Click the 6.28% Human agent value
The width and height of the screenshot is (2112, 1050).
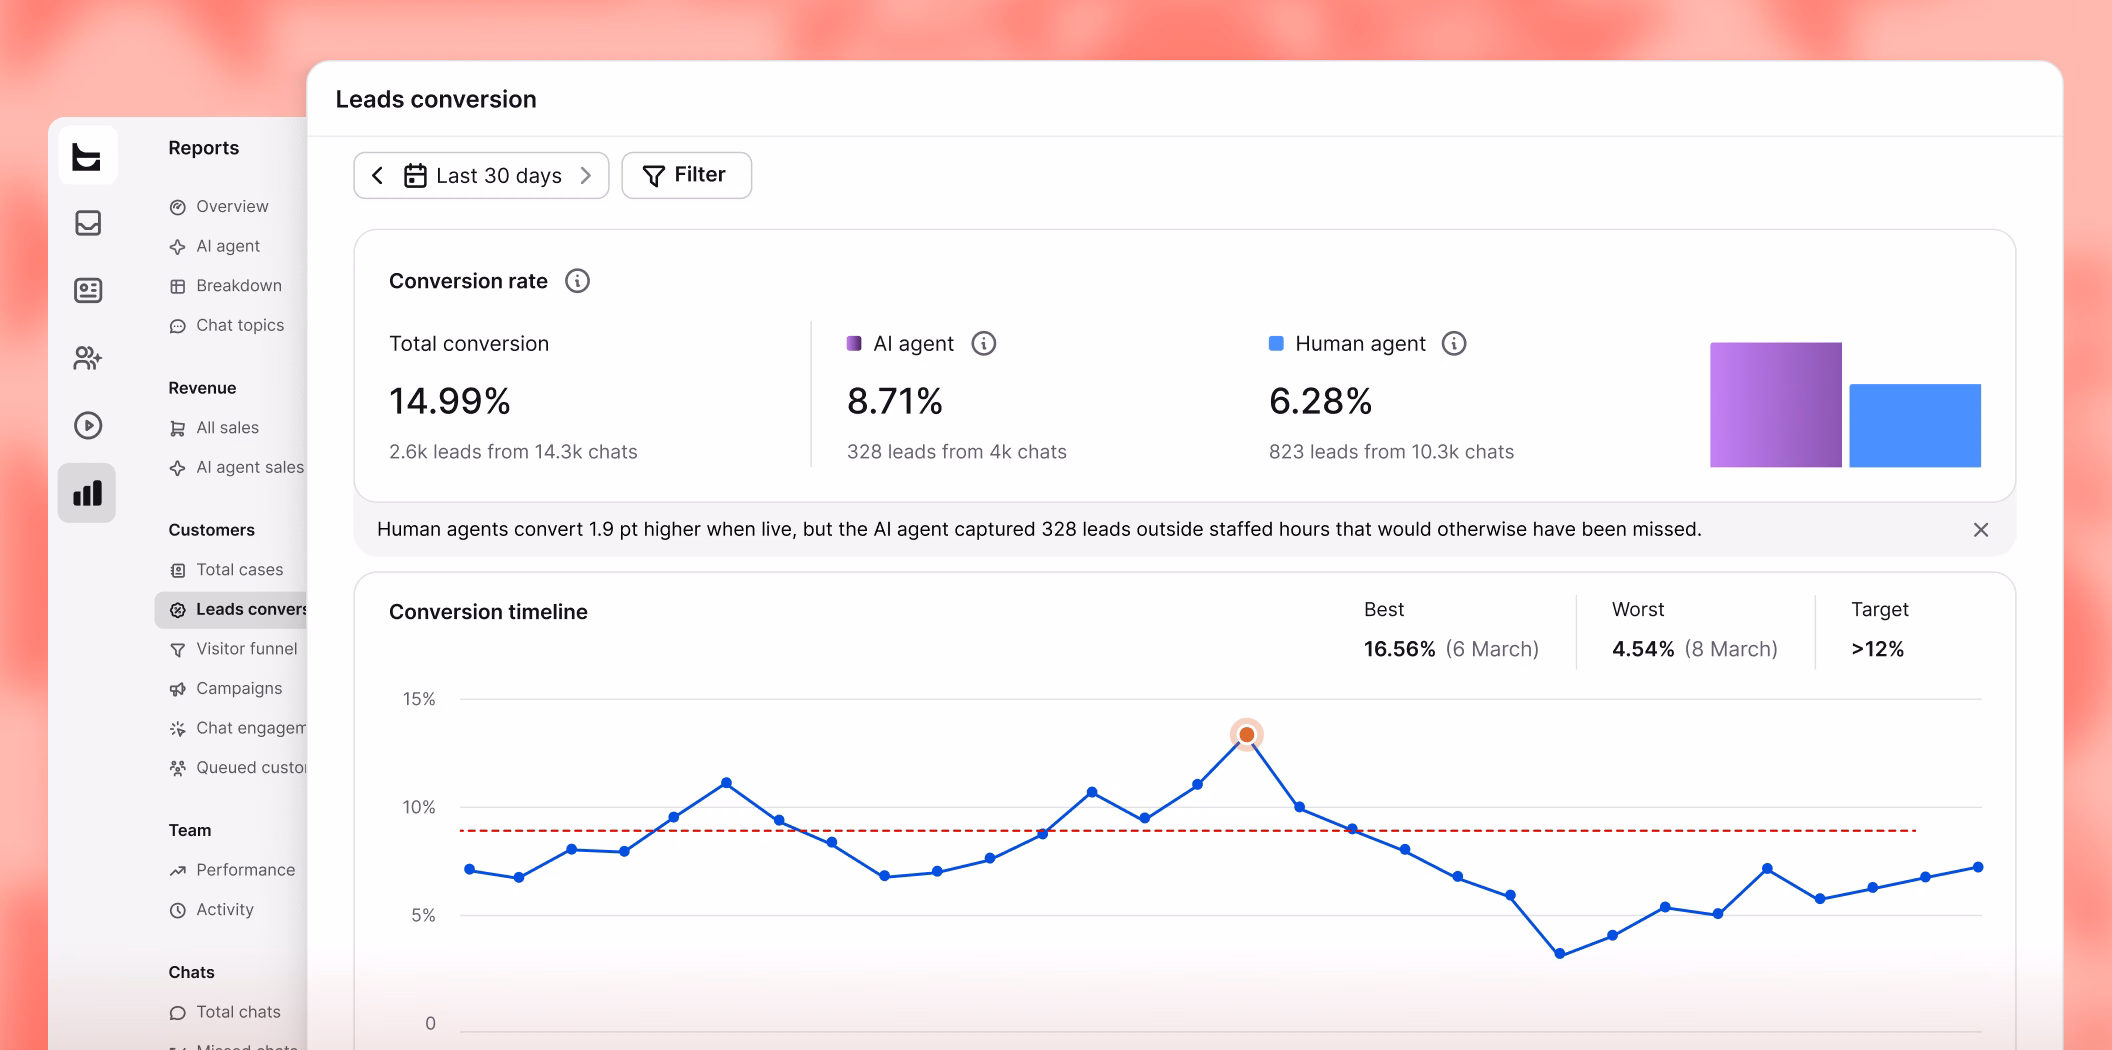[x=1320, y=402]
